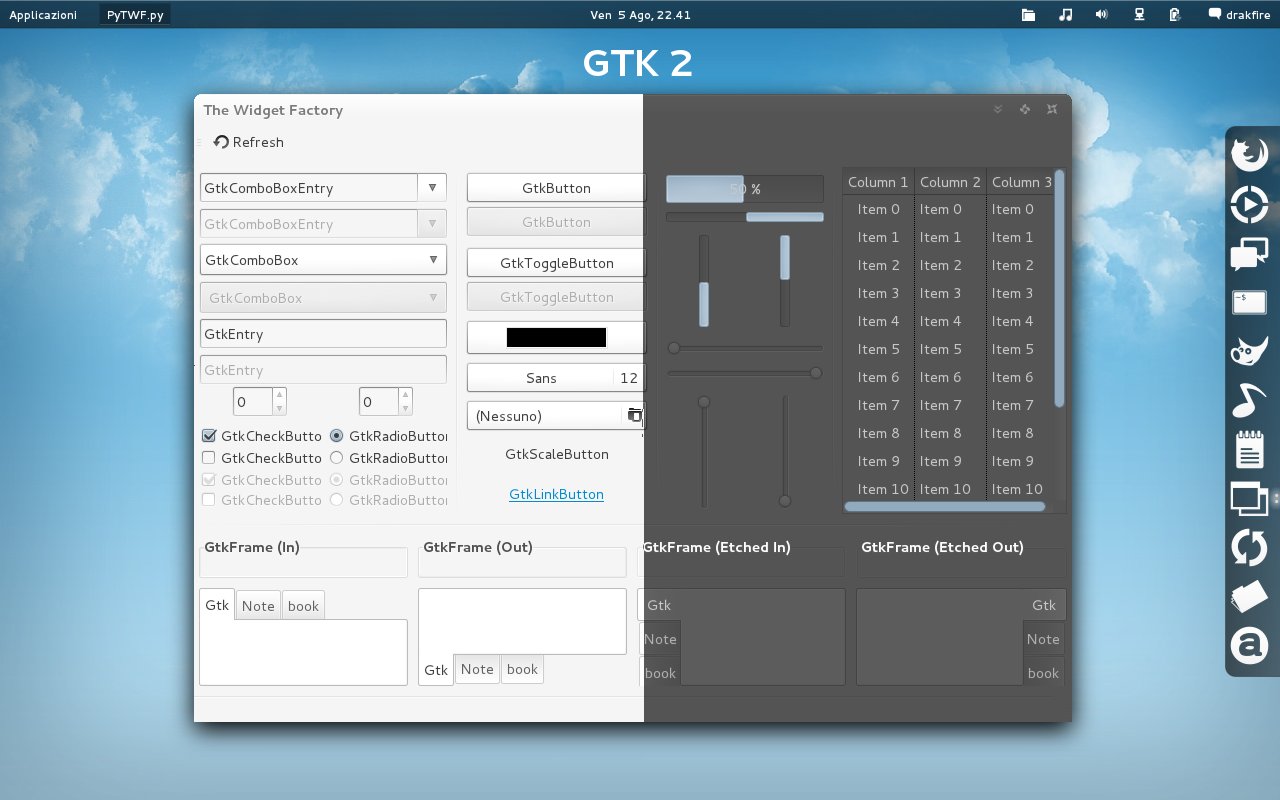Open the chat bubbles dock icon
The height and width of the screenshot is (800, 1280).
pos(1249,254)
